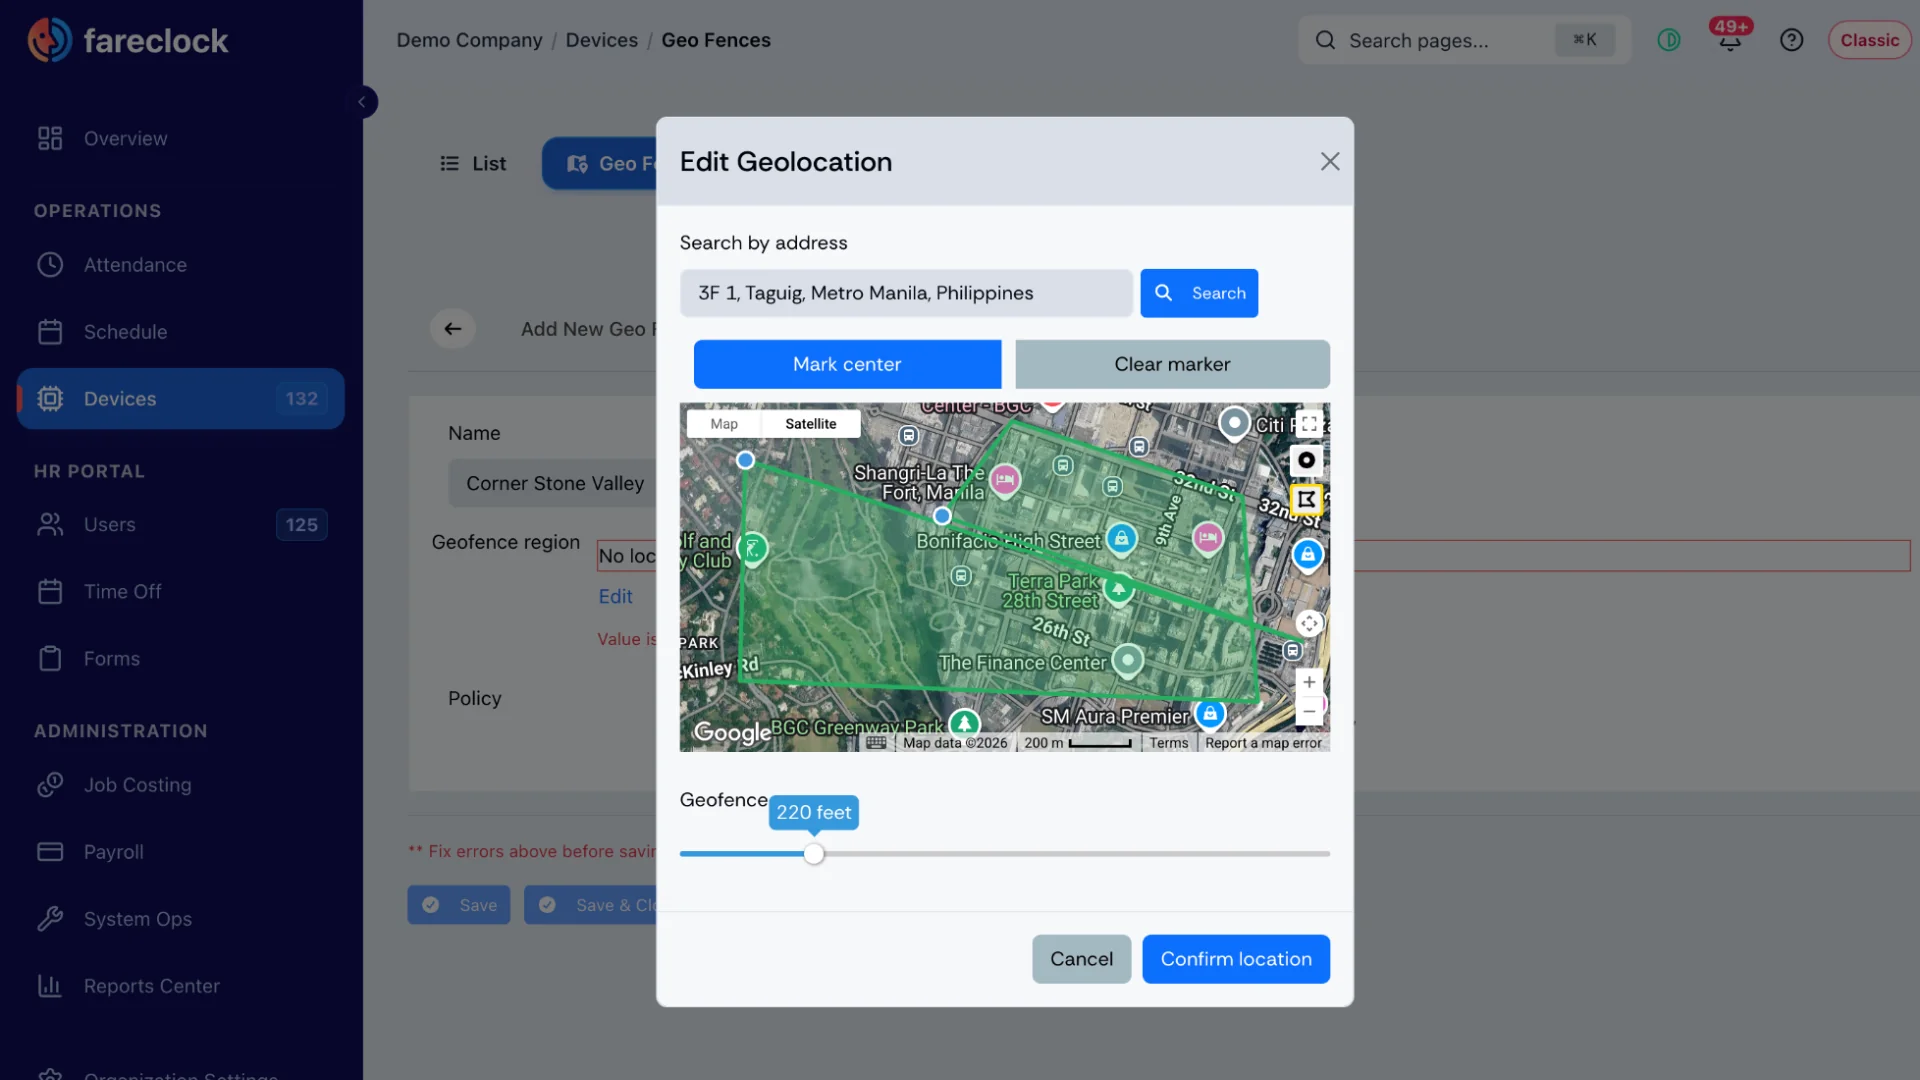Go back using the arrow button
Screen dimensions: 1920x1080
point(452,329)
